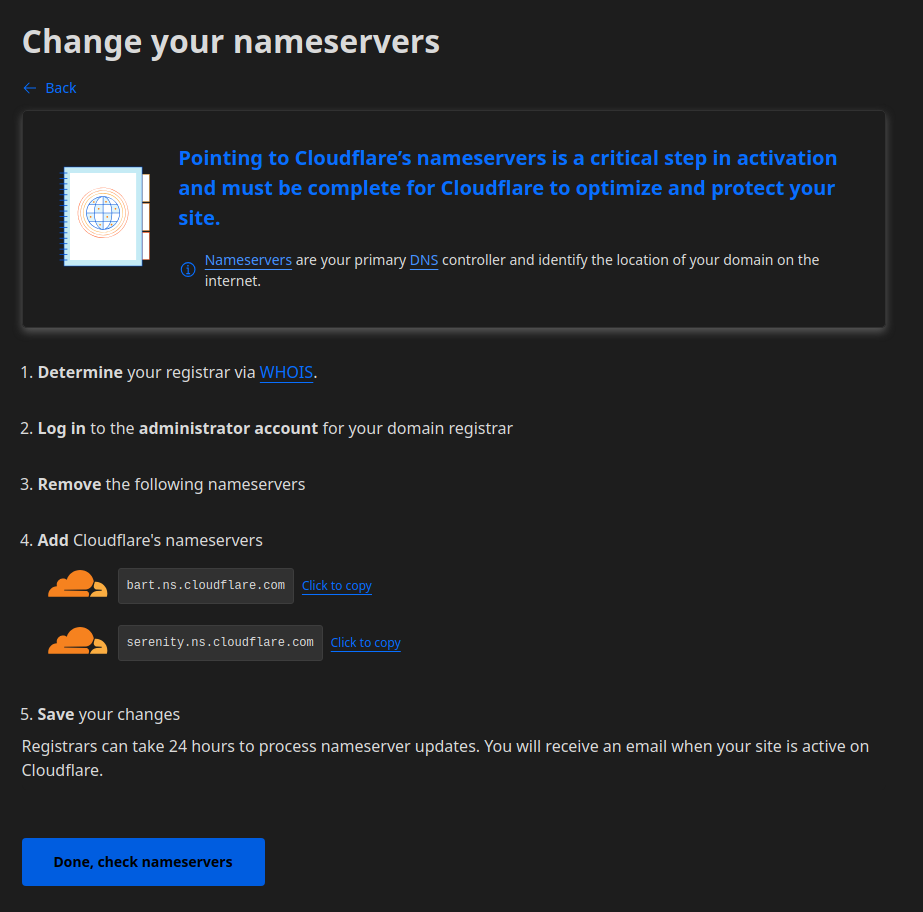Screen dimensions: 923x912
Task: Click the bold administrator account text
Action: (228, 428)
